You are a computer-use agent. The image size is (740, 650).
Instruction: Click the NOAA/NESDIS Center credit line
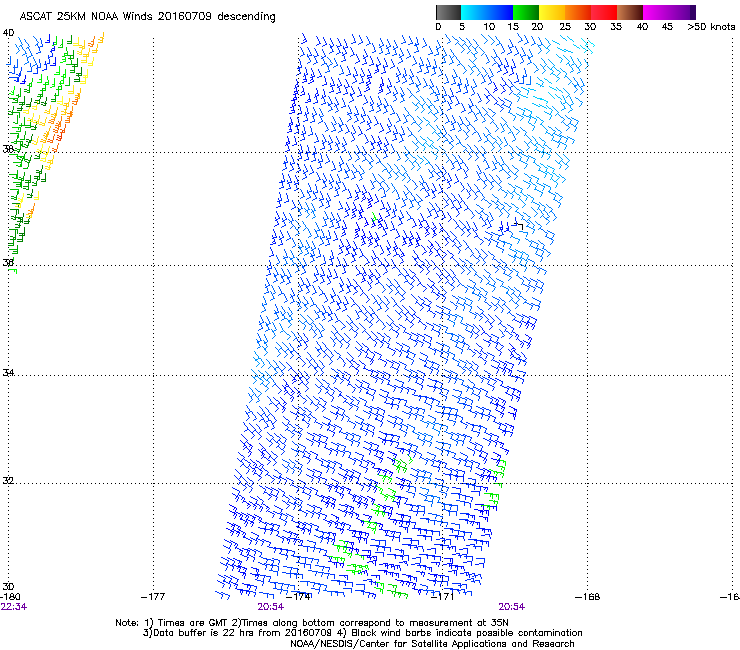tap(432, 644)
